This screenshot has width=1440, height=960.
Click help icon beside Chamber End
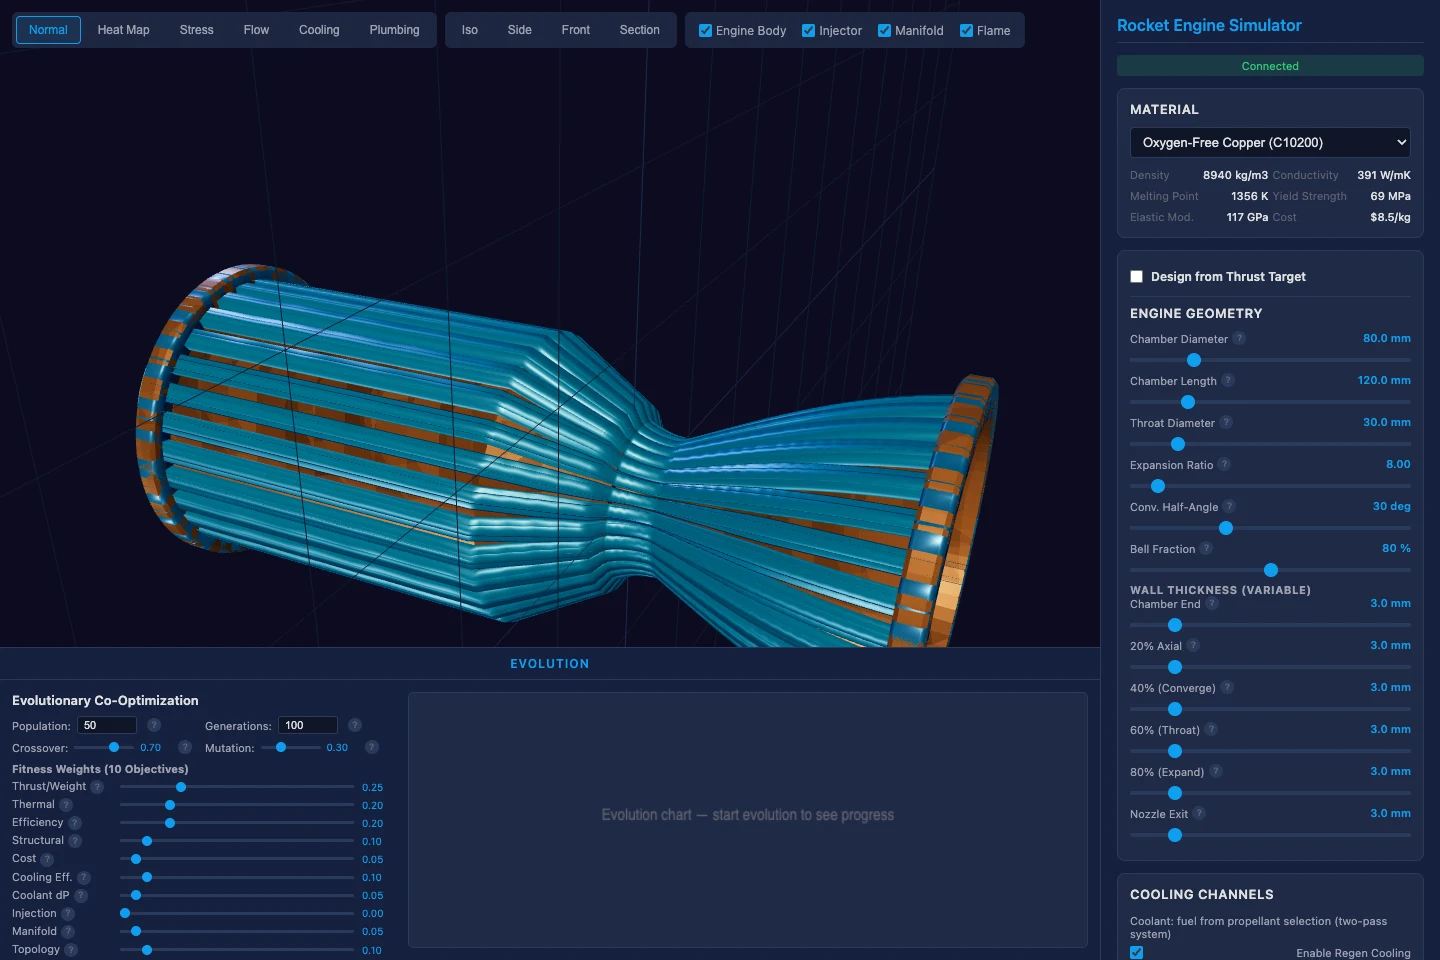pos(1212,603)
